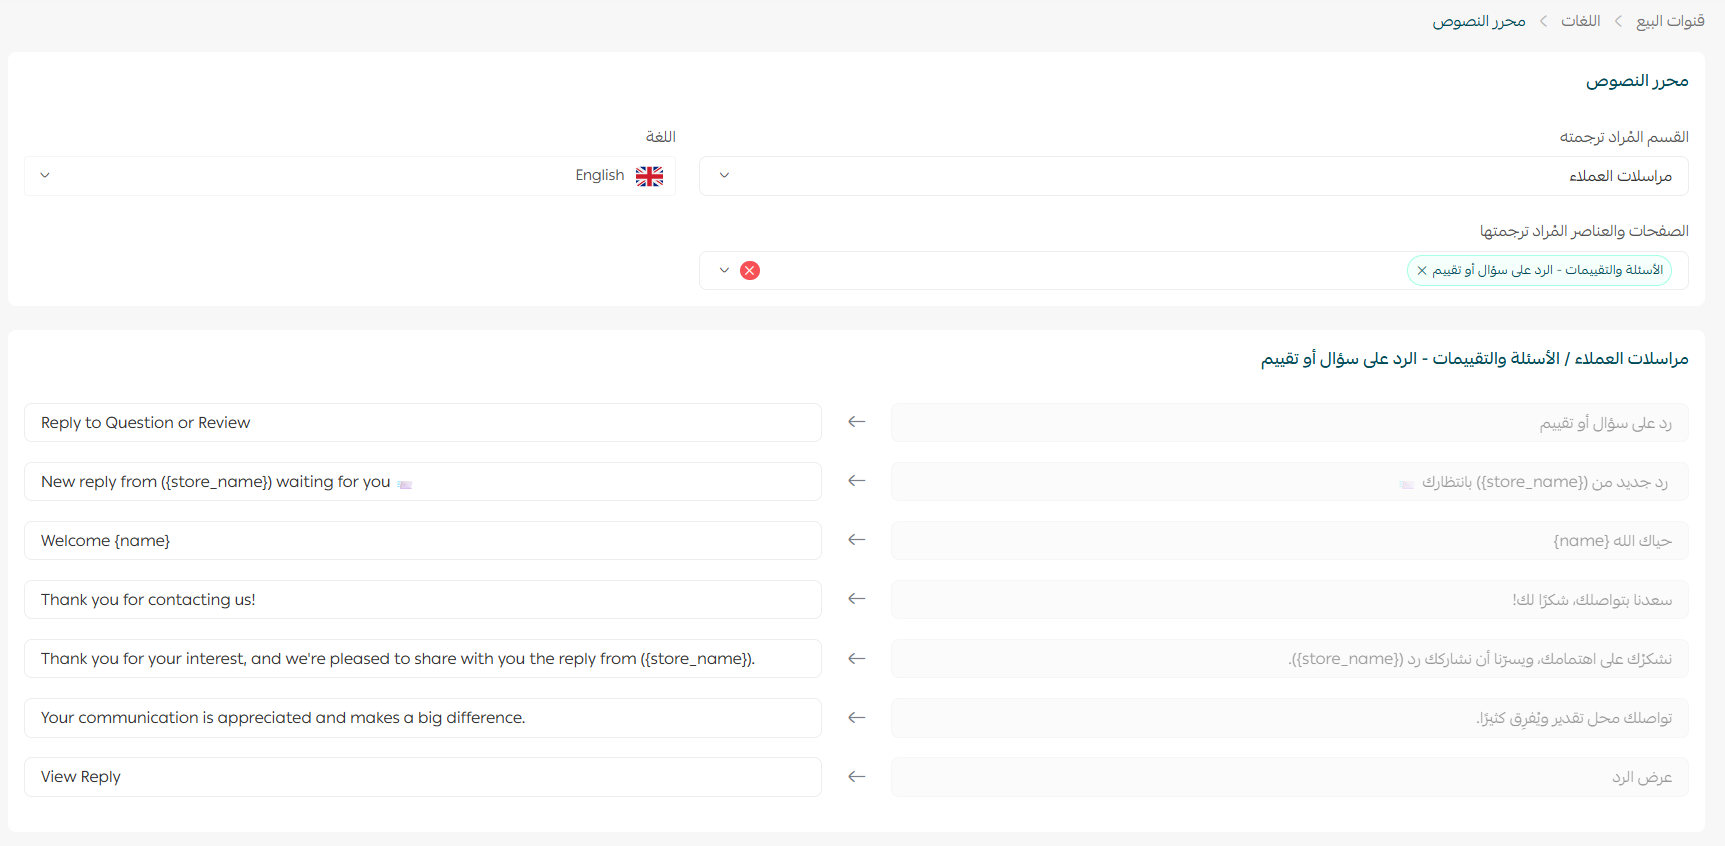Go to 'قنوات البيع' breadcrumb

[x=1670, y=21]
